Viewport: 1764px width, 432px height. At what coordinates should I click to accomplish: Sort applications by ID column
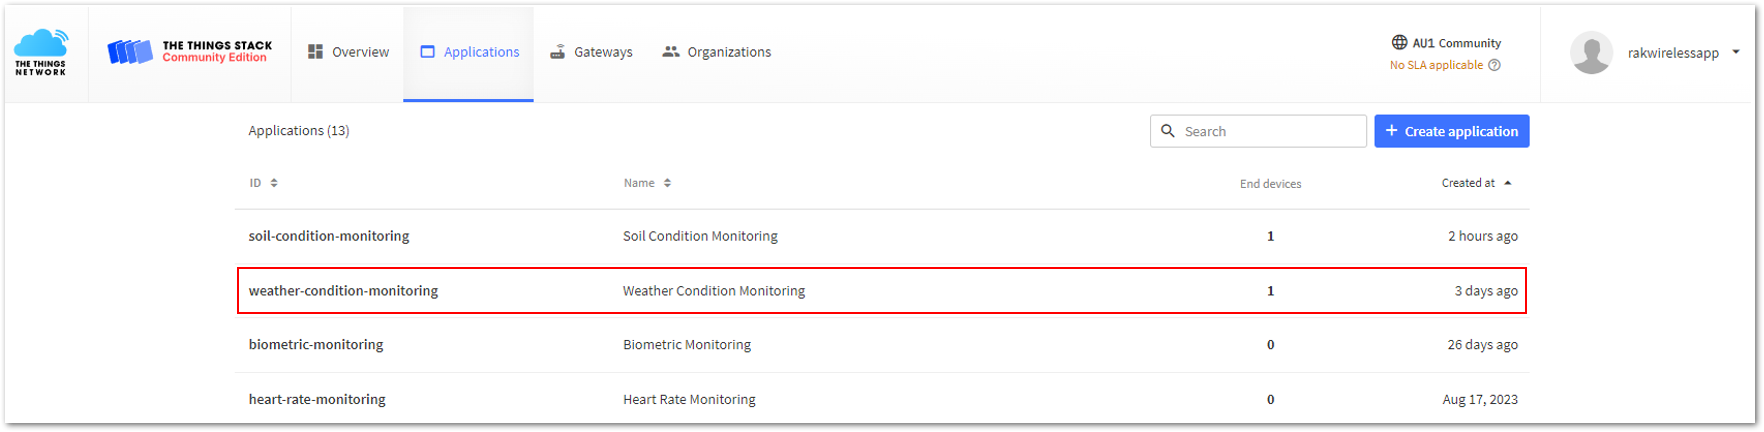click(x=264, y=183)
